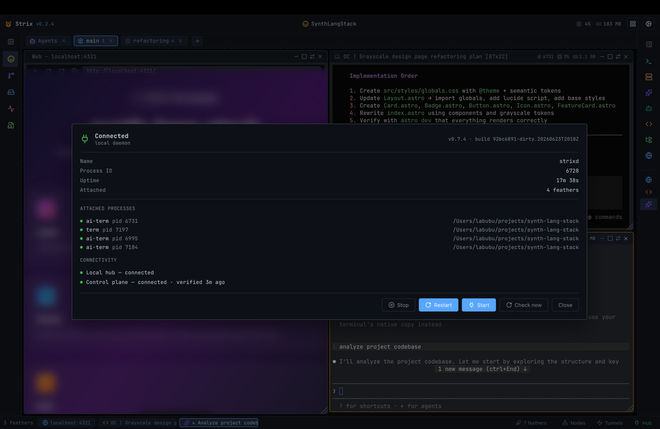Select ai-term pid 6731 process row
Image resolution: width=660 pixels, height=429 pixels.
(x=329, y=221)
